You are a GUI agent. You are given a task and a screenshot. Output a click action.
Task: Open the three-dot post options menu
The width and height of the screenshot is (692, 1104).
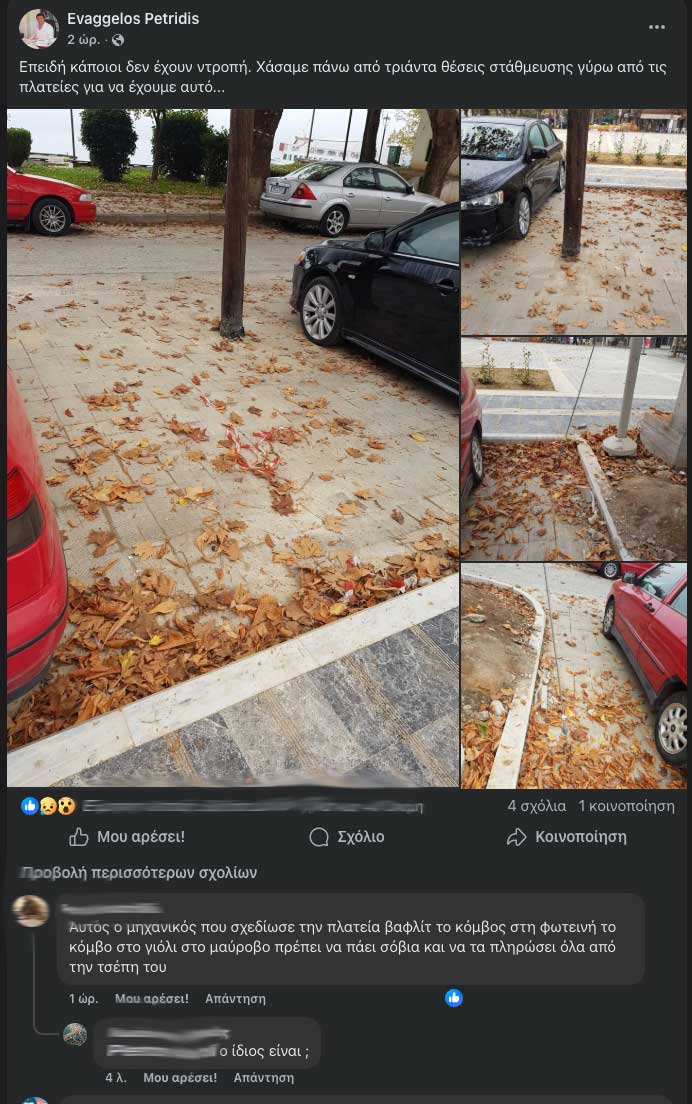[656, 27]
